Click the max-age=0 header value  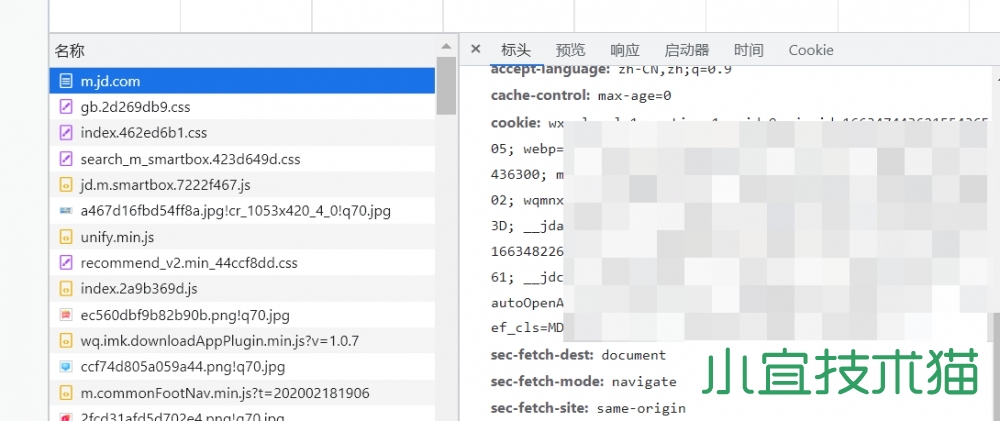point(635,96)
